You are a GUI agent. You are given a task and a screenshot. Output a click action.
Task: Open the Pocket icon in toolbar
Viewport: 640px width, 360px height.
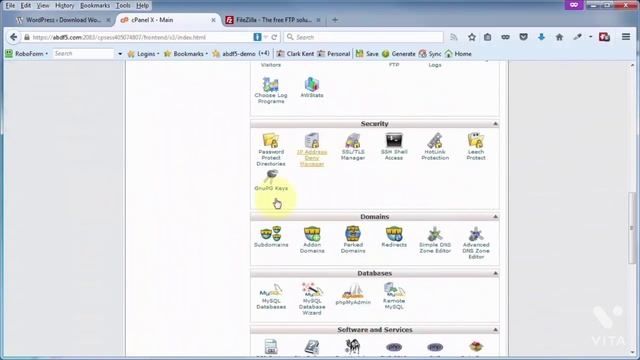click(523, 37)
